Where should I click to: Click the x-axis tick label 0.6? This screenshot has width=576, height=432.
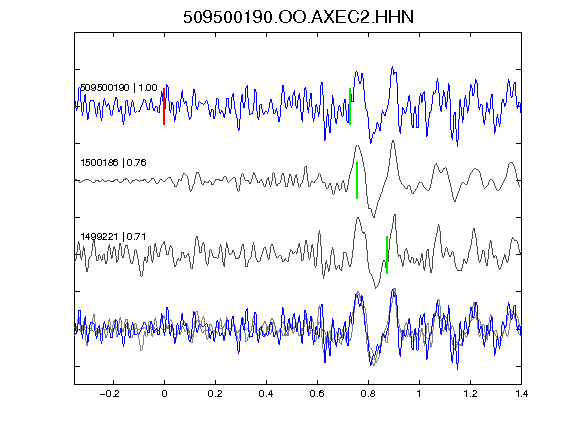(317, 394)
